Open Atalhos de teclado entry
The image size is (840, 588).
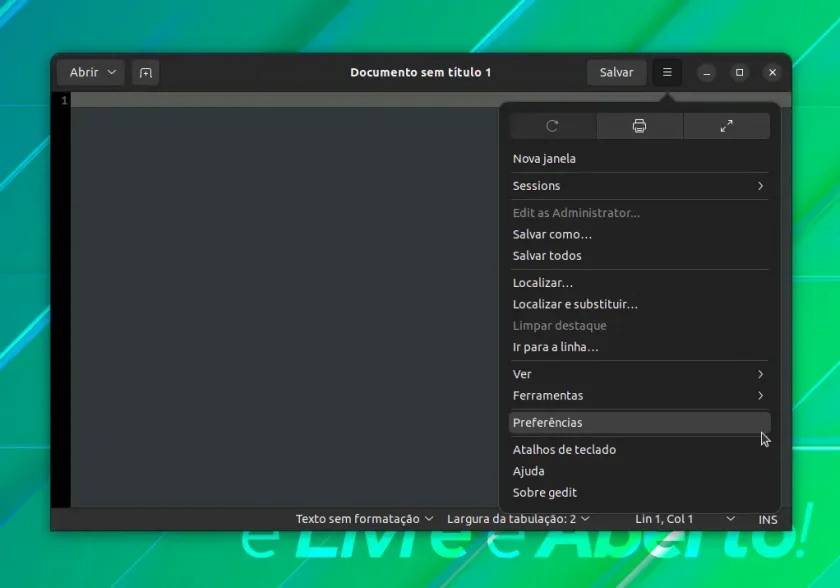pyautogui.click(x=640, y=449)
